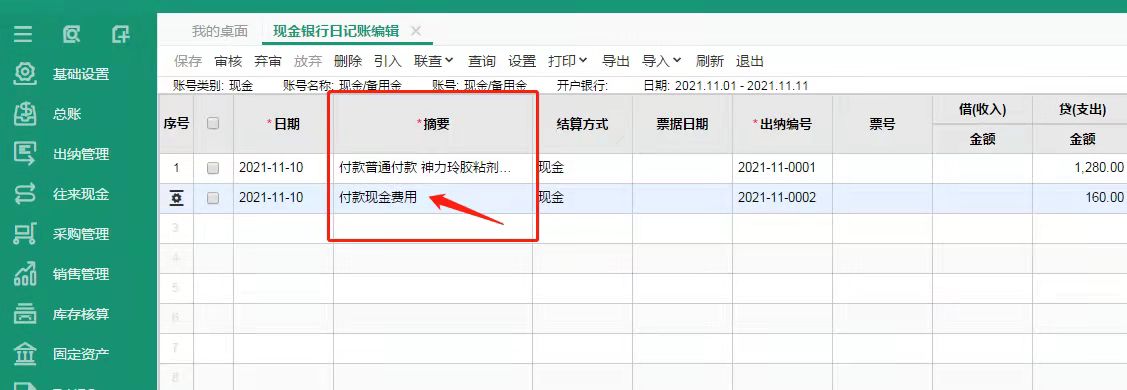Open 库存核算 module icon

click(25, 314)
